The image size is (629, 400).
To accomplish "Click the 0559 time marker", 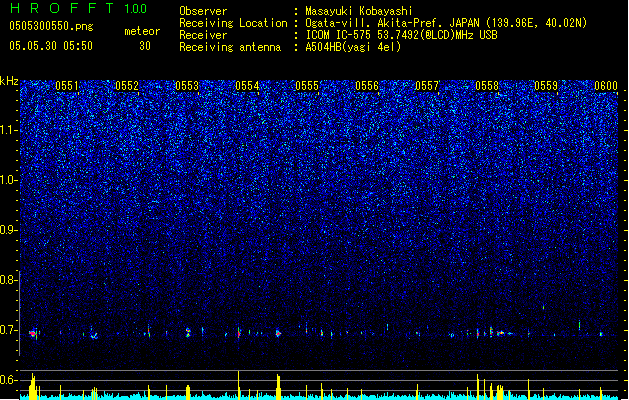I will tap(546, 86).
